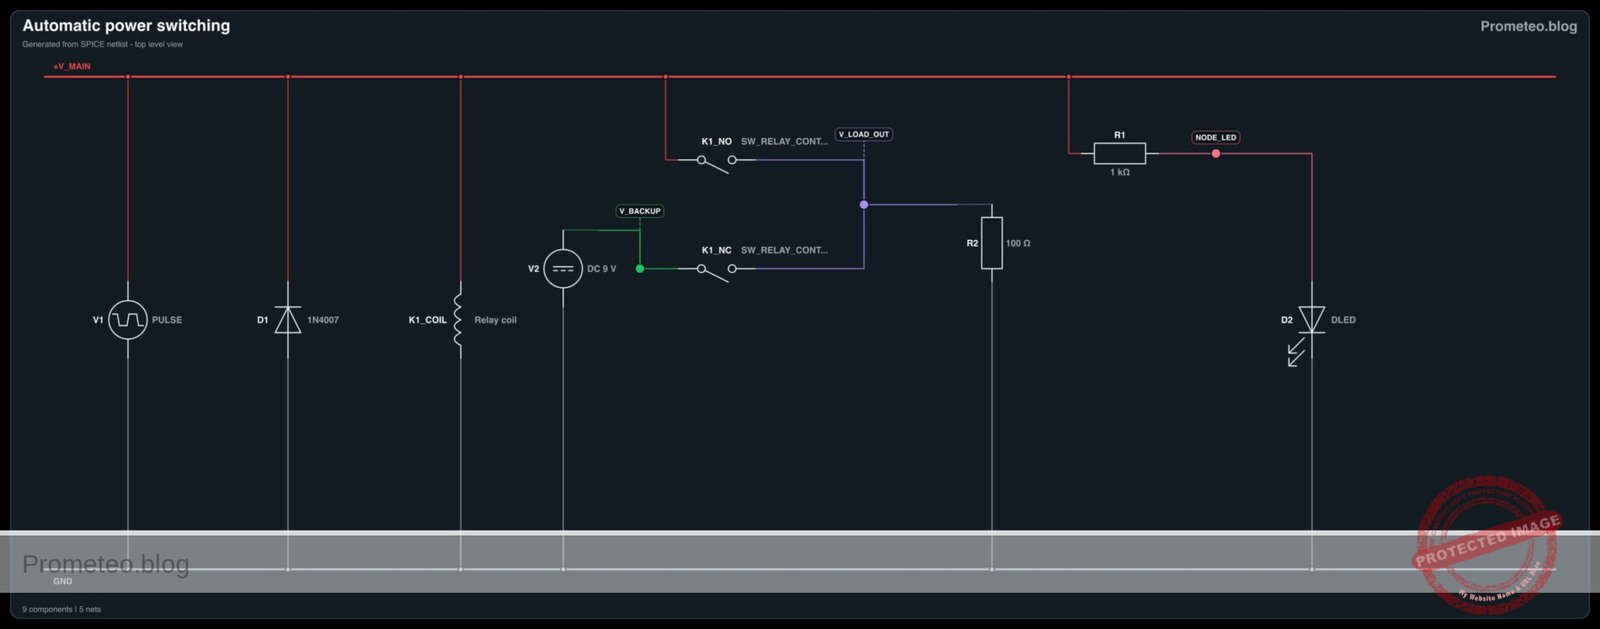This screenshot has height=629, width=1600.
Task: Click the Prometeo.blog text at top right
Action: coord(1529,26)
